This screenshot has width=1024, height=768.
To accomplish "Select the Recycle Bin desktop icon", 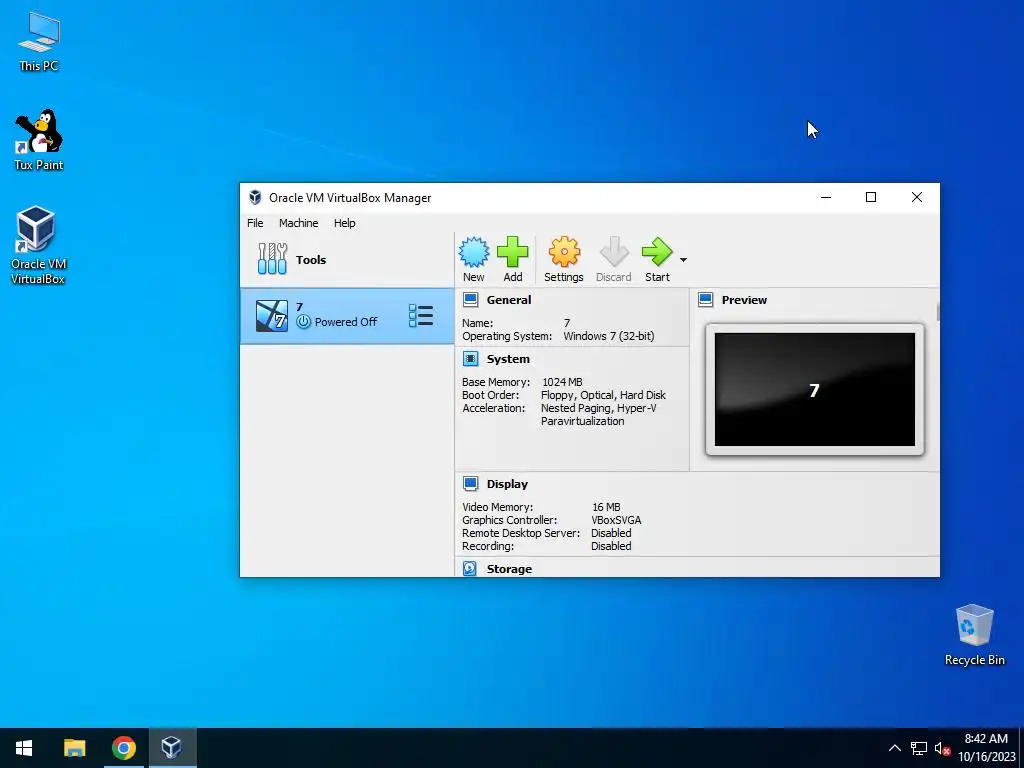I will 974,635.
